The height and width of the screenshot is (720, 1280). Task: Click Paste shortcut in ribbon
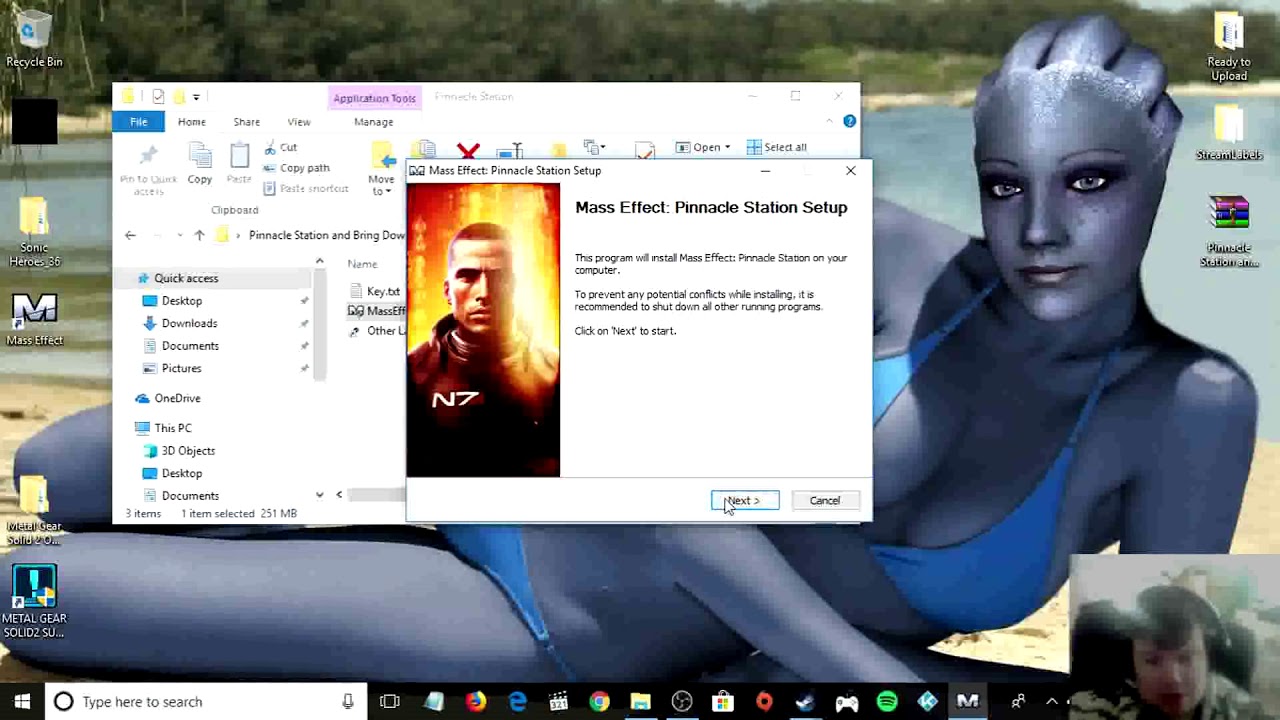[x=306, y=188]
